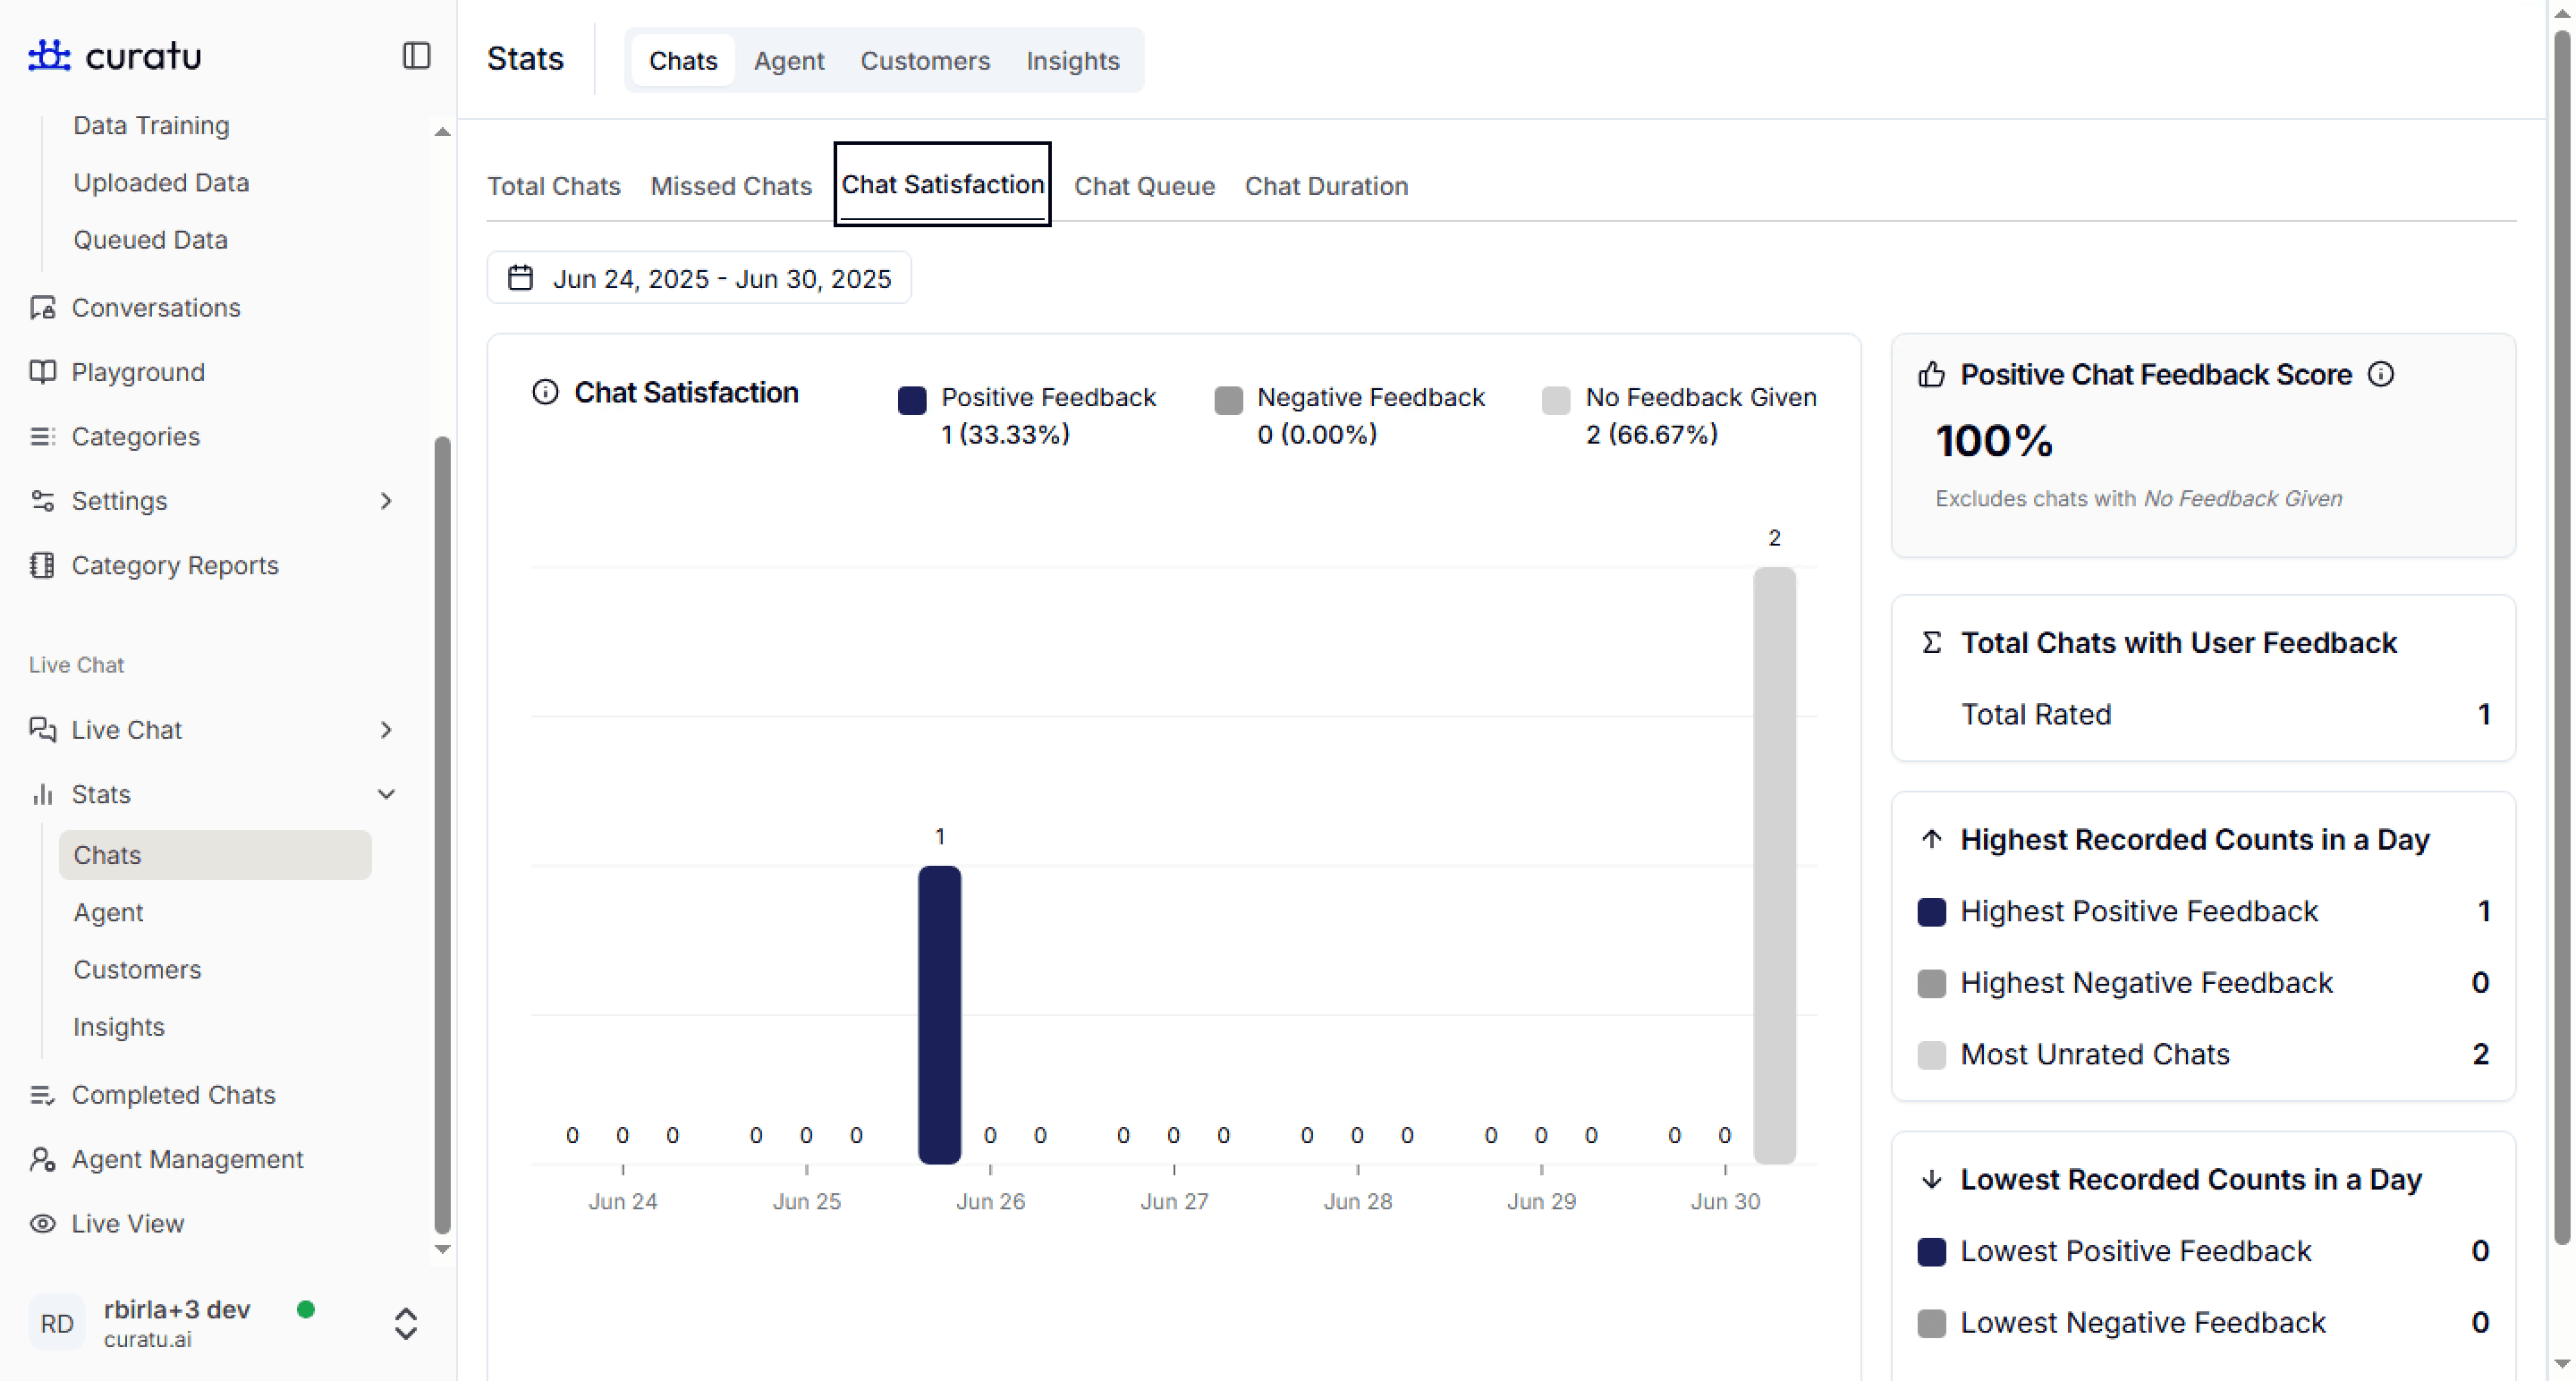The image size is (2576, 1381).
Task: Click the Settings sliders icon
Action: pyautogui.click(x=42, y=500)
